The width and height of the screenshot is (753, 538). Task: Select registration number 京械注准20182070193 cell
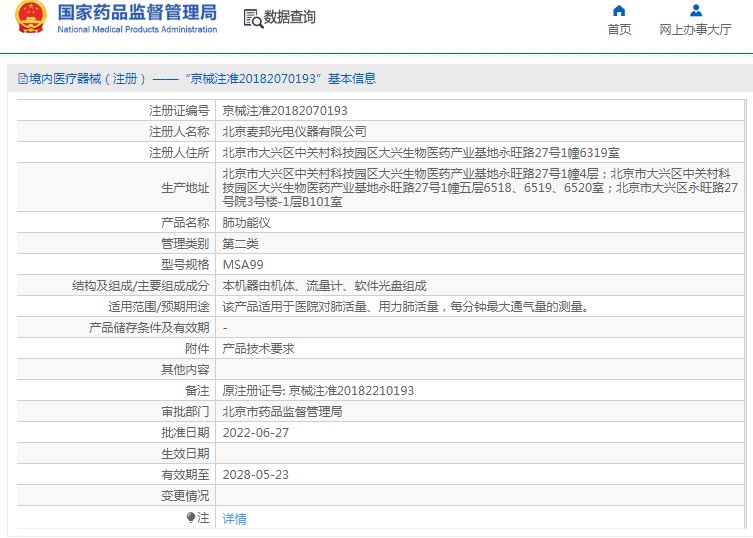480,110
